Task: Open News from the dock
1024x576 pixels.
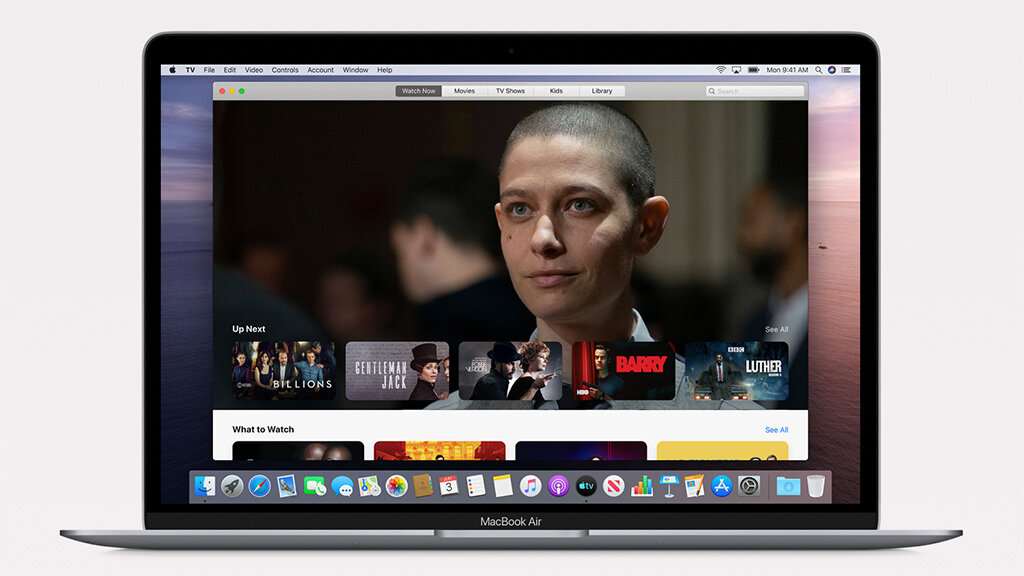Action: (613, 486)
